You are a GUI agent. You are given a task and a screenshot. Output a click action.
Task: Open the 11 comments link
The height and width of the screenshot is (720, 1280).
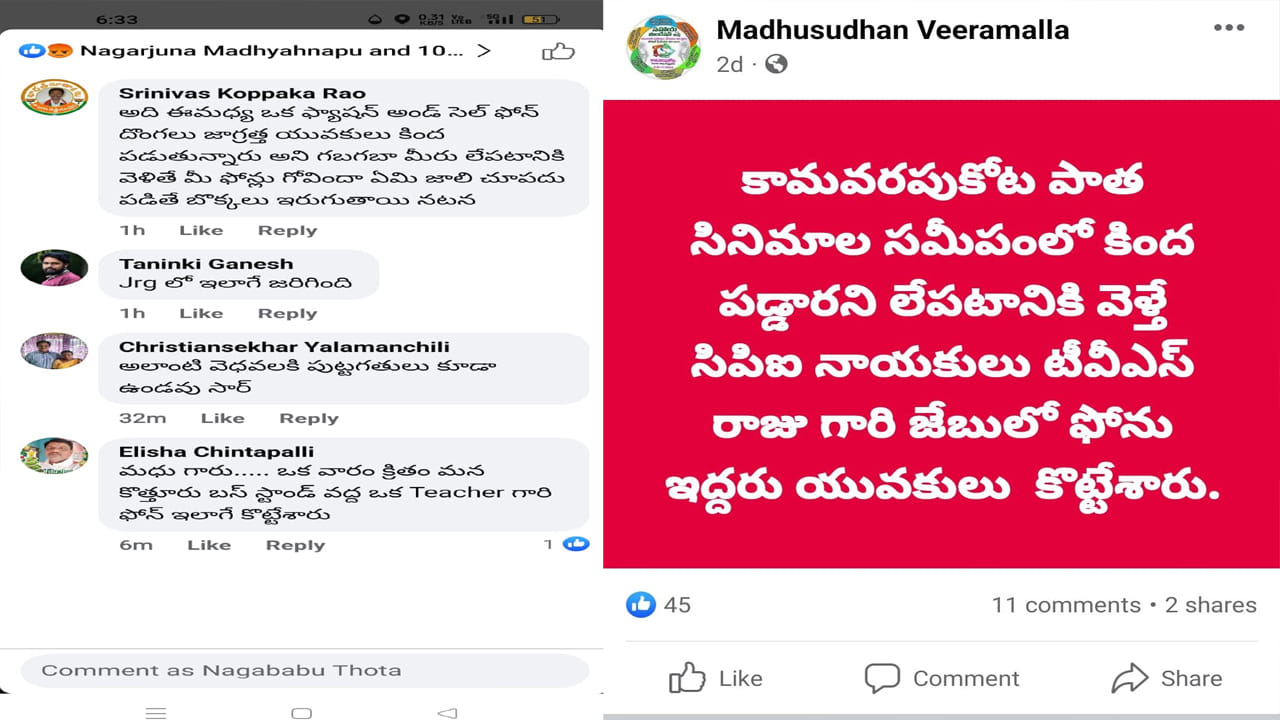coord(1066,605)
